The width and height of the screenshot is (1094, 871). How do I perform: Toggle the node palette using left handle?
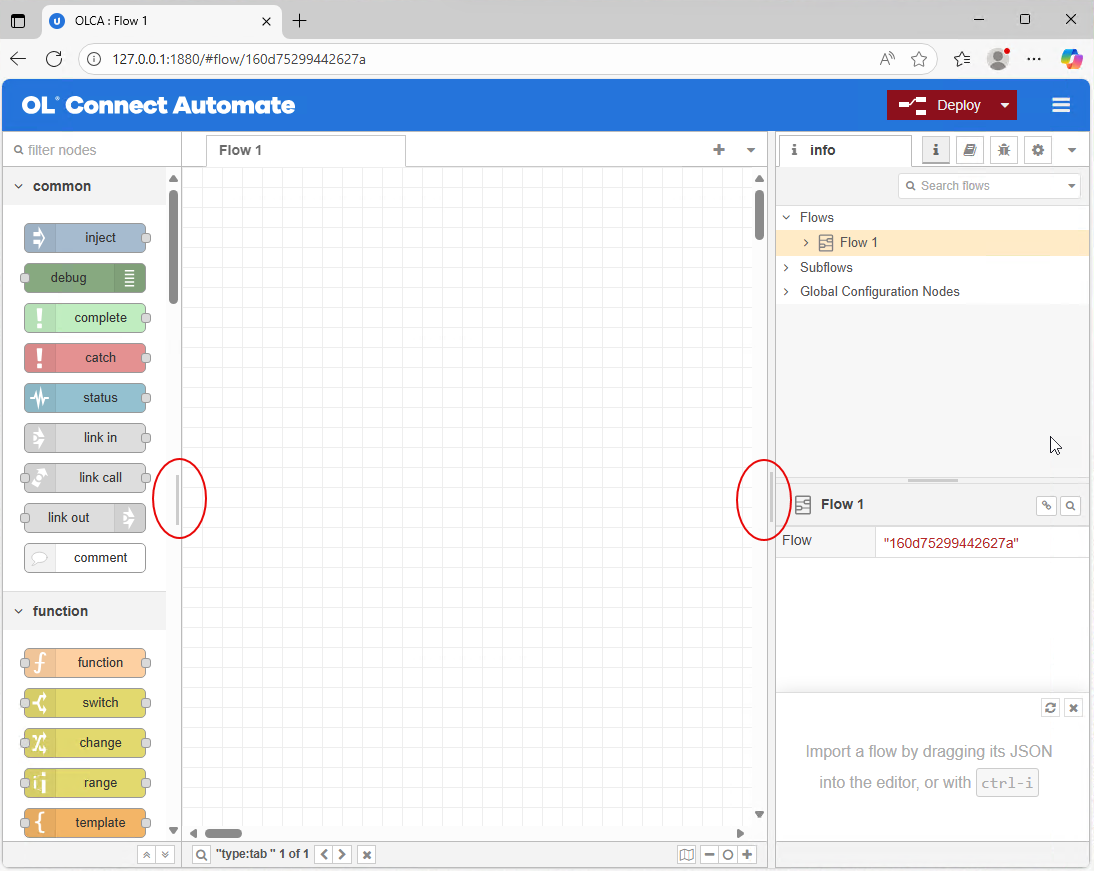[x=178, y=499]
